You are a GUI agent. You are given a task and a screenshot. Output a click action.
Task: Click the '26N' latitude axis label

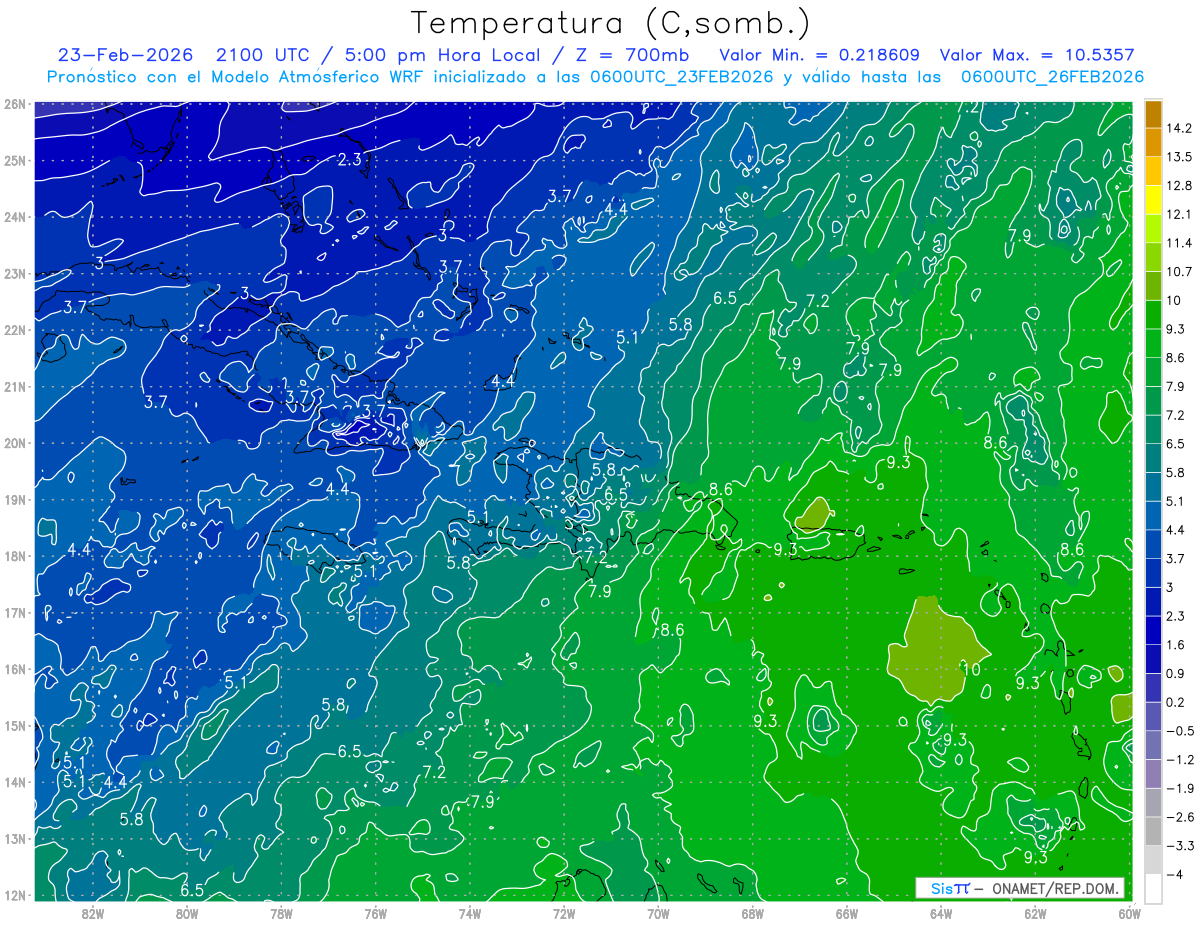15,104
